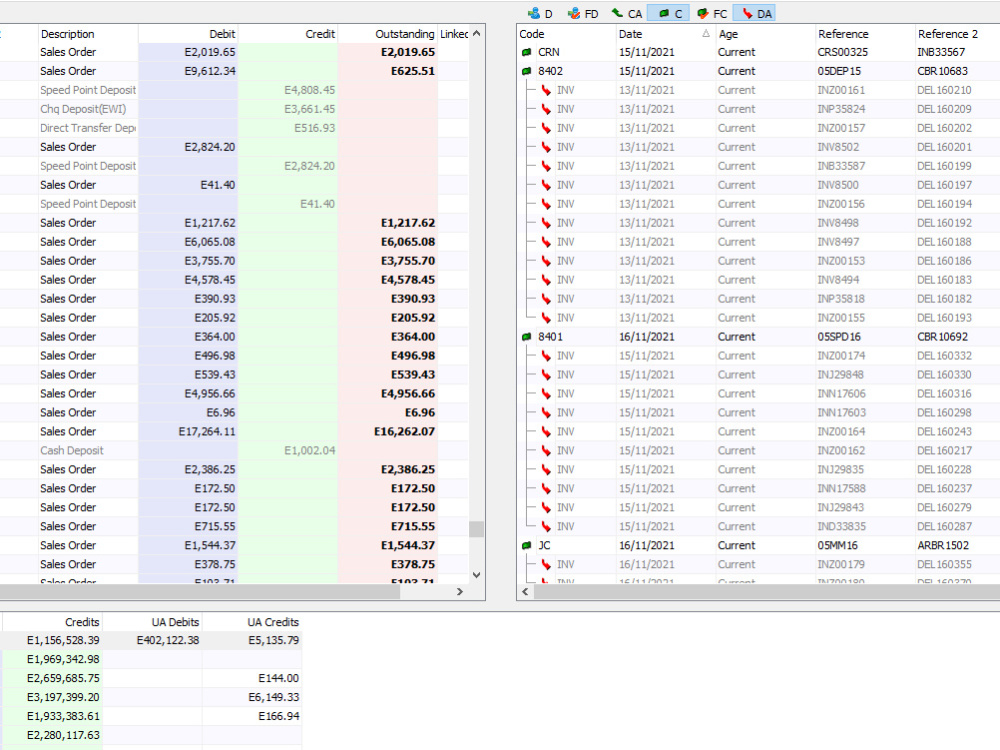Sort by the Age column header
Viewport: 1000px width, 750px height.
coord(765,34)
